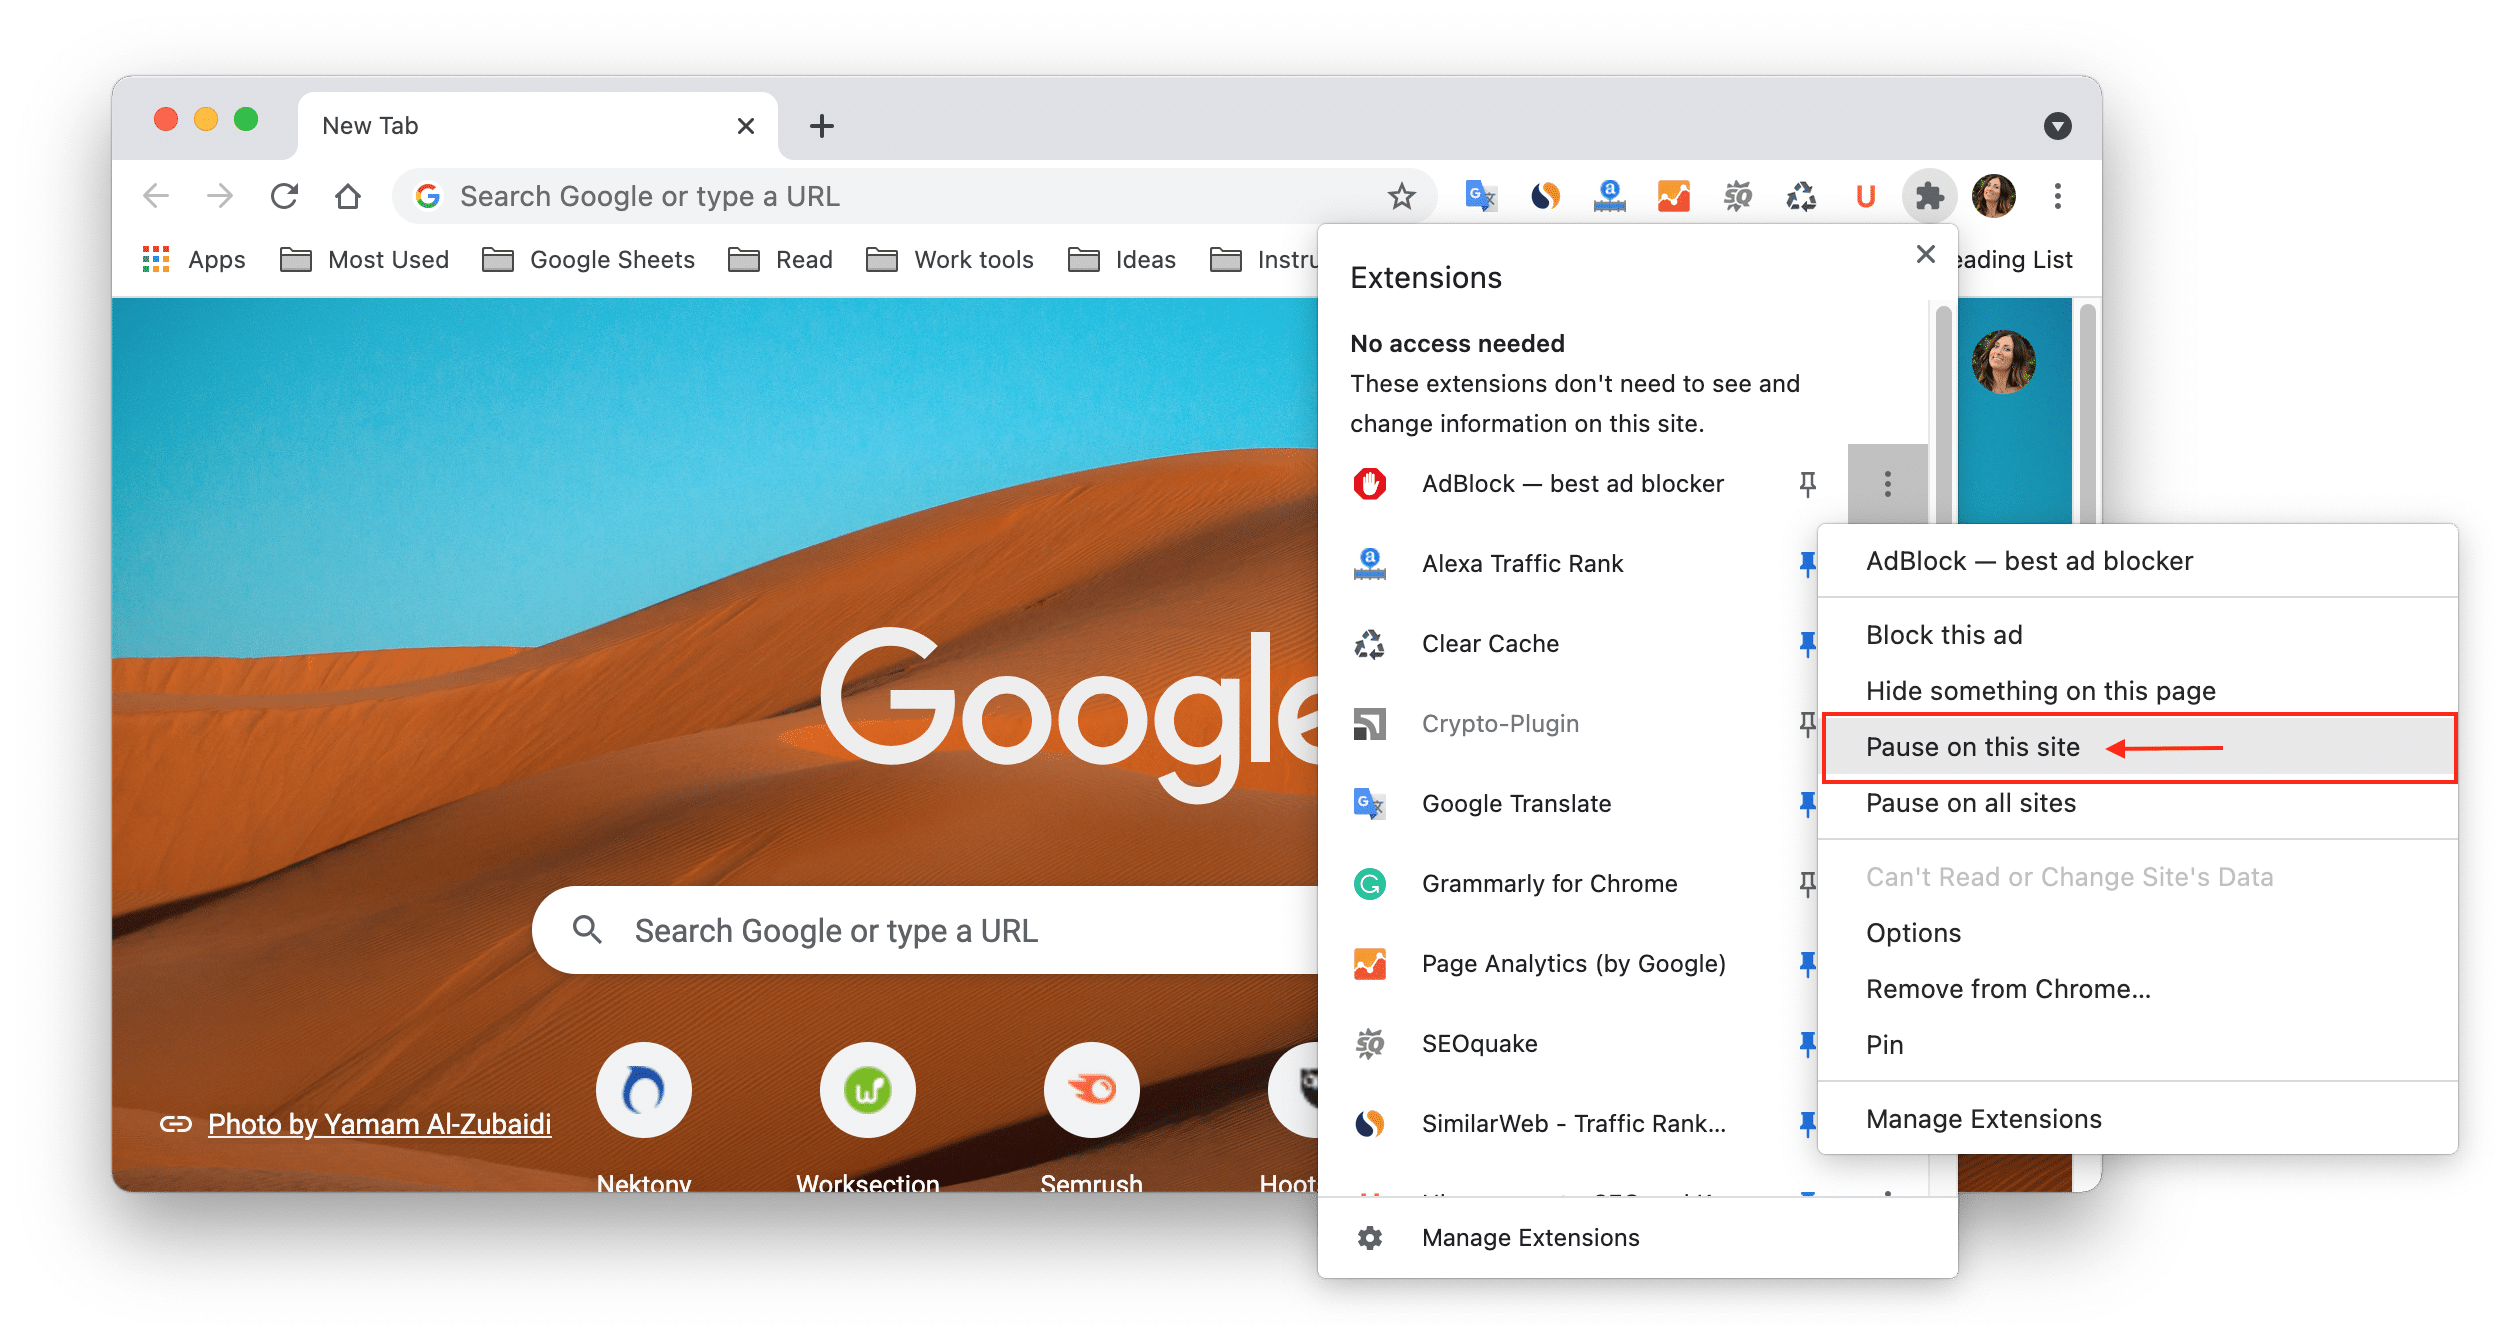Toggle Alexa Traffic Rank pin
This screenshot has width=2504, height=1340.
pyautogui.click(x=1808, y=563)
